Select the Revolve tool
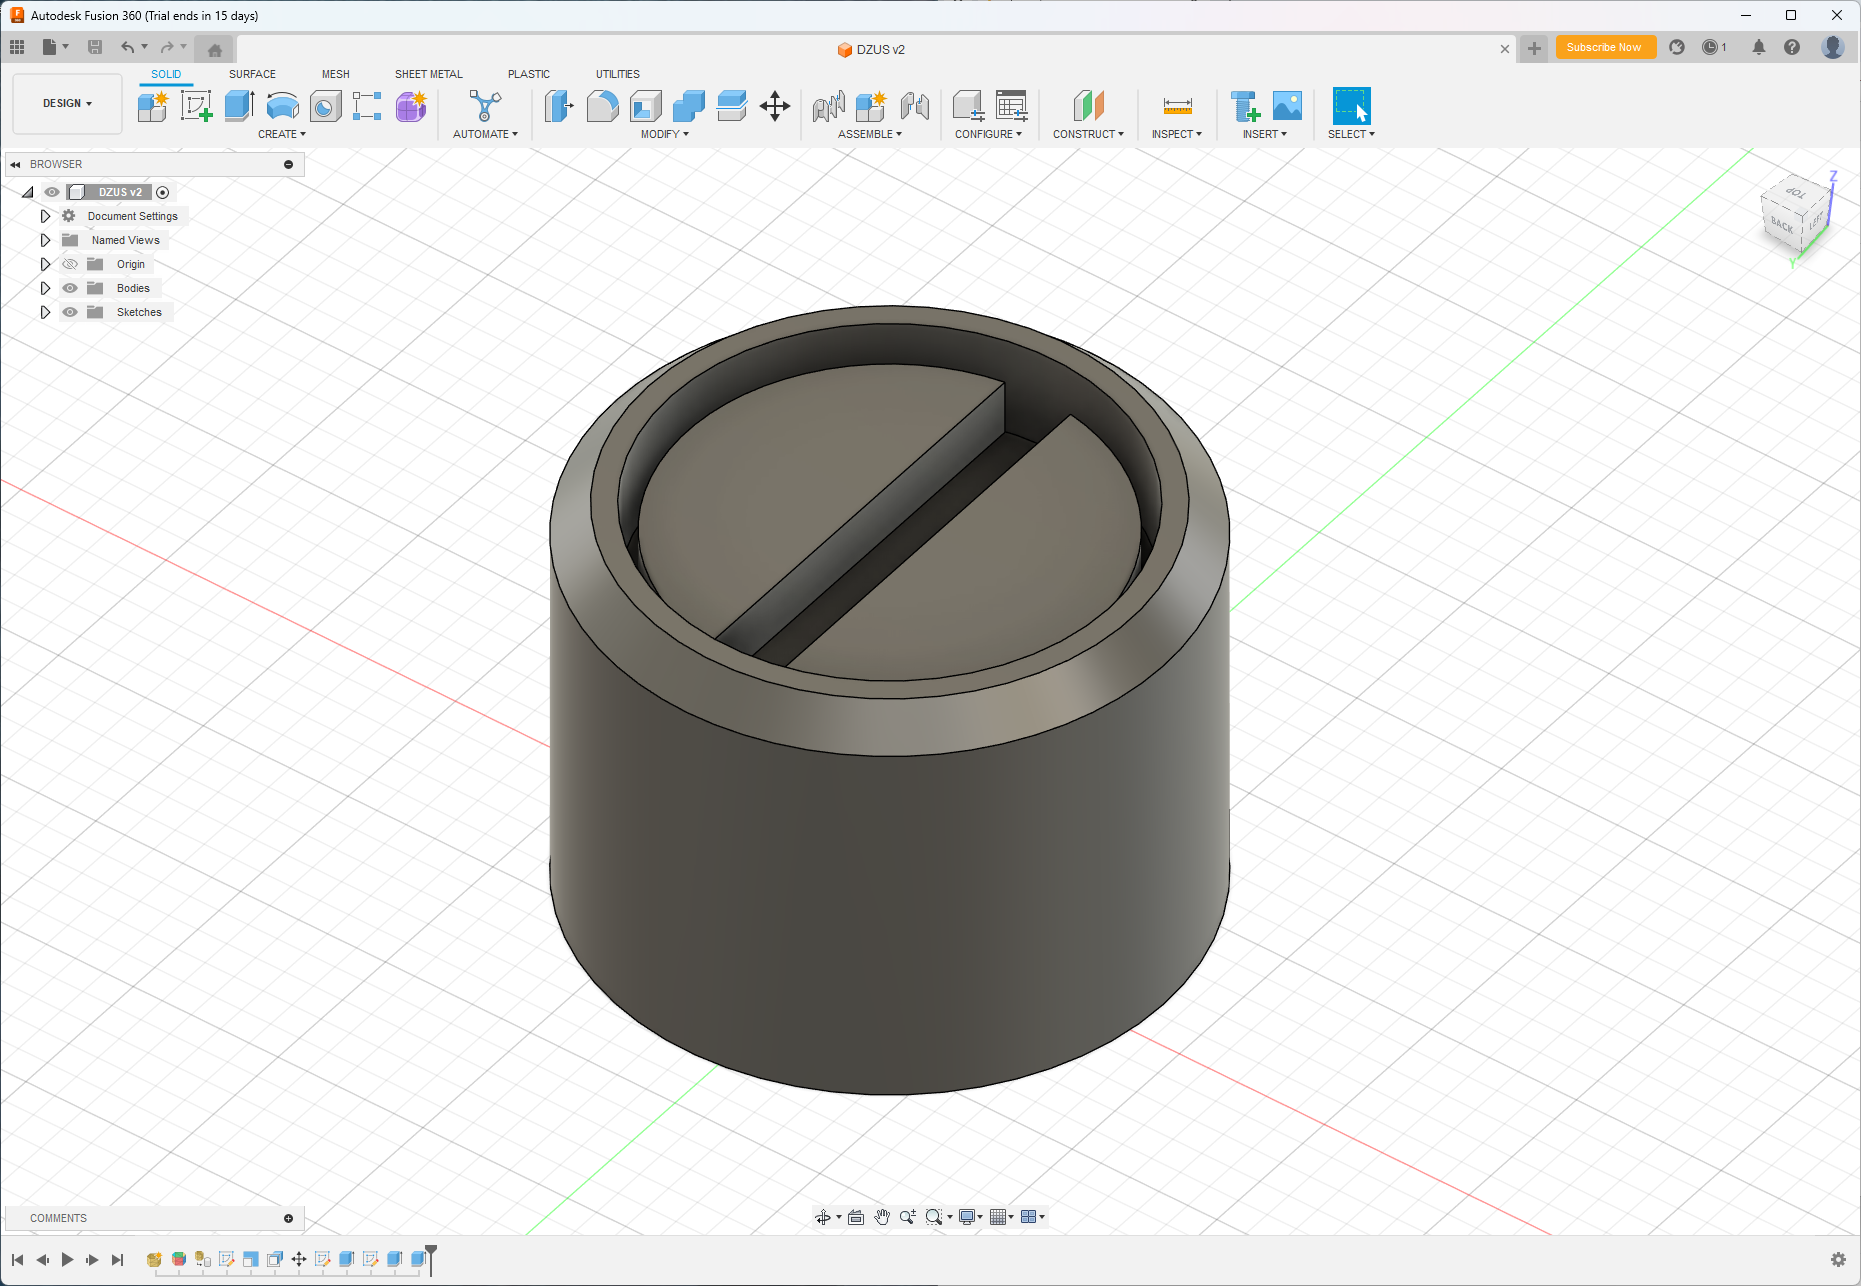This screenshot has height=1286, width=1861. 282,106
